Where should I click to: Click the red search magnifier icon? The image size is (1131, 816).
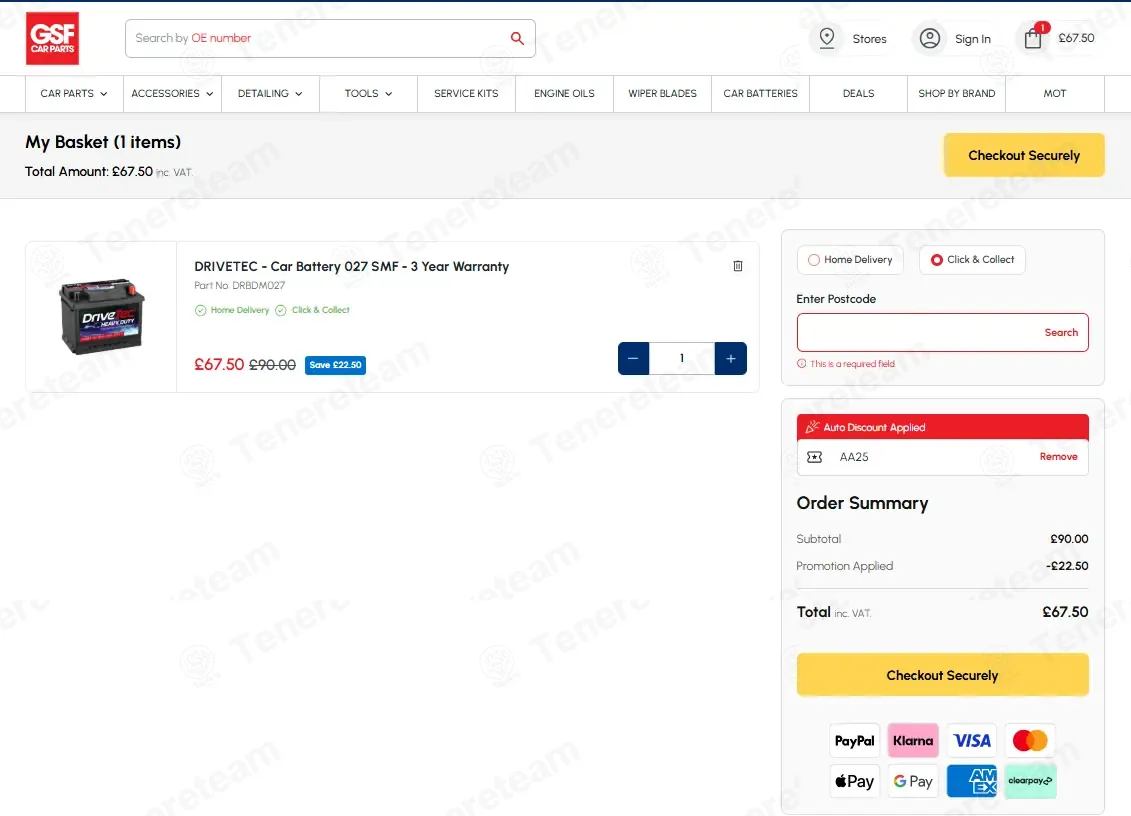pos(517,38)
